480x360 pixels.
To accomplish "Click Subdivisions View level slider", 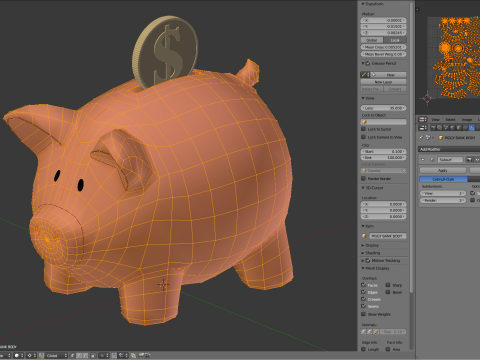I will (x=443, y=193).
